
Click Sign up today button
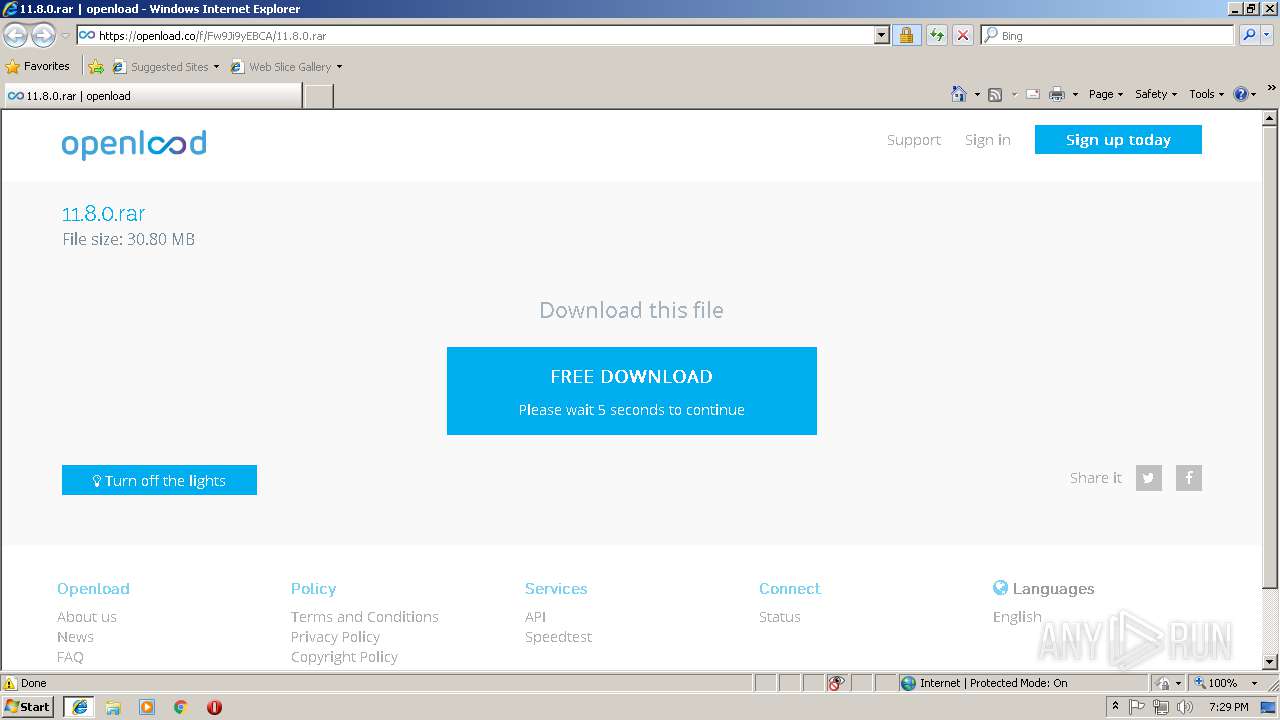click(x=1118, y=140)
